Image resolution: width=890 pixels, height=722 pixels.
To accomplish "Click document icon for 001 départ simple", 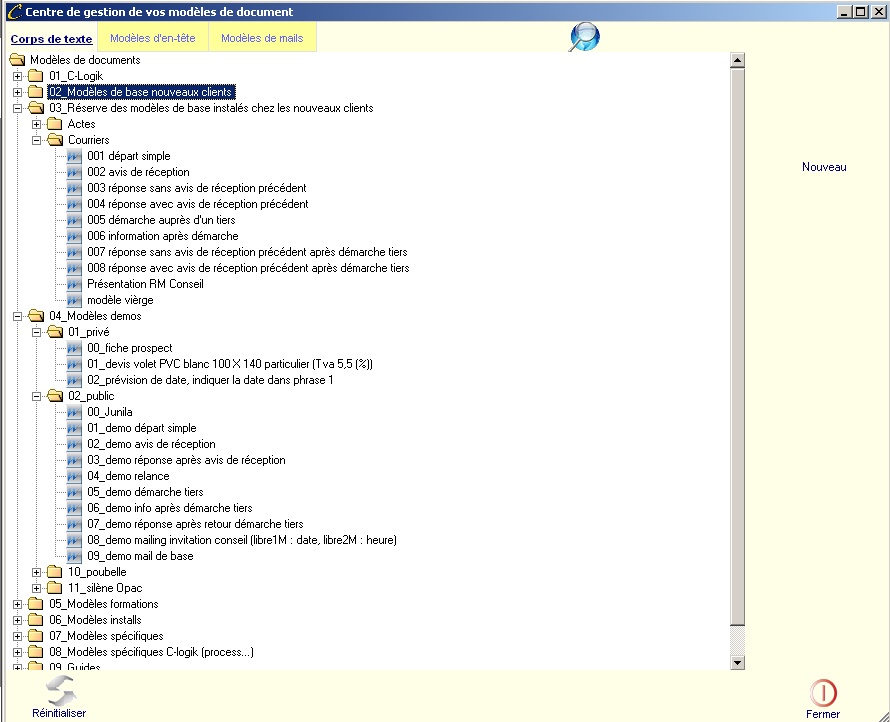I will pyautogui.click(x=75, y=156).
